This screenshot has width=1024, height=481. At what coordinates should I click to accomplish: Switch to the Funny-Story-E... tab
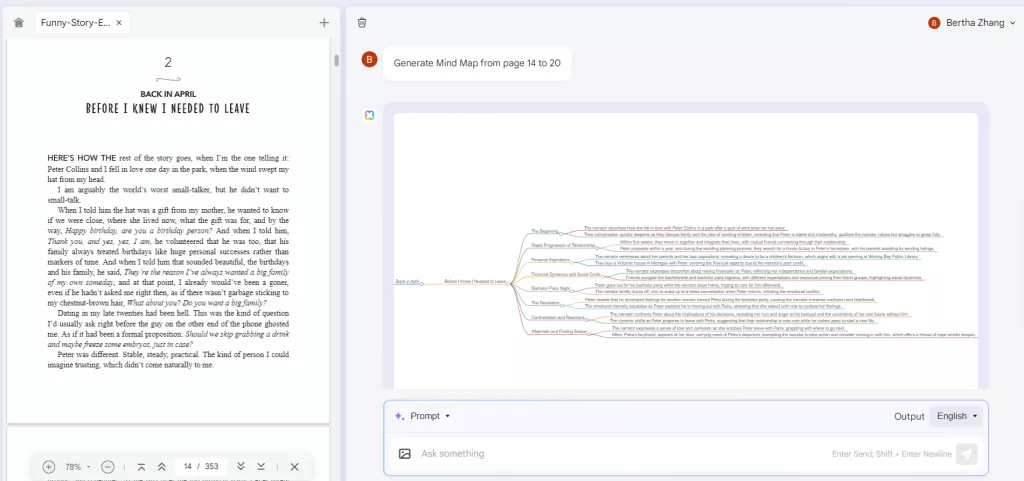[75, 22]
